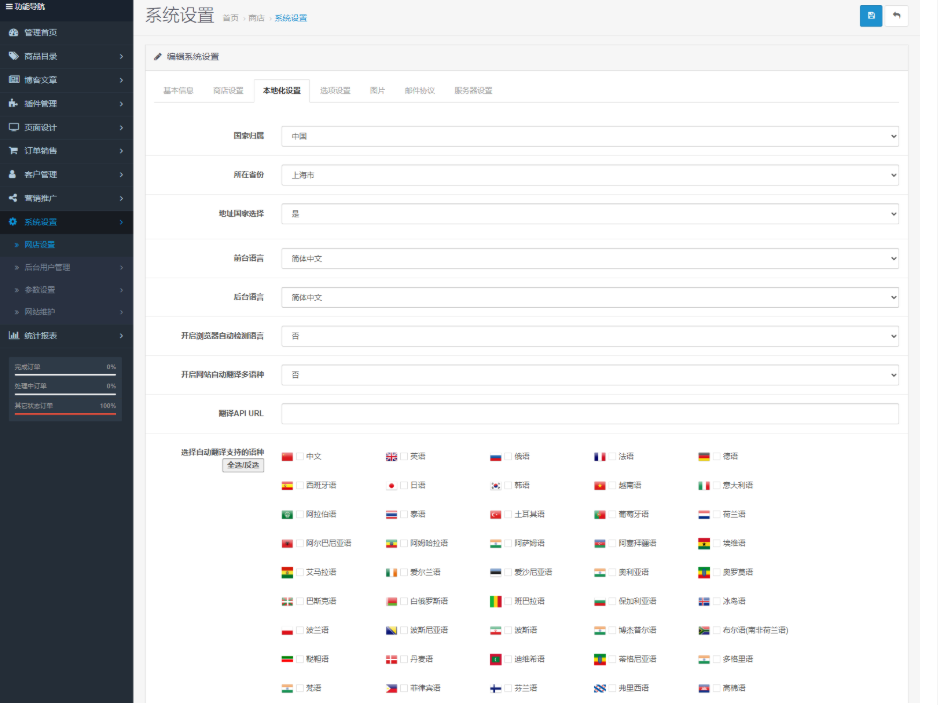Click the 翻译API URL input field
This screenshot has height=705, width=938.
click(x=589, y=414)
